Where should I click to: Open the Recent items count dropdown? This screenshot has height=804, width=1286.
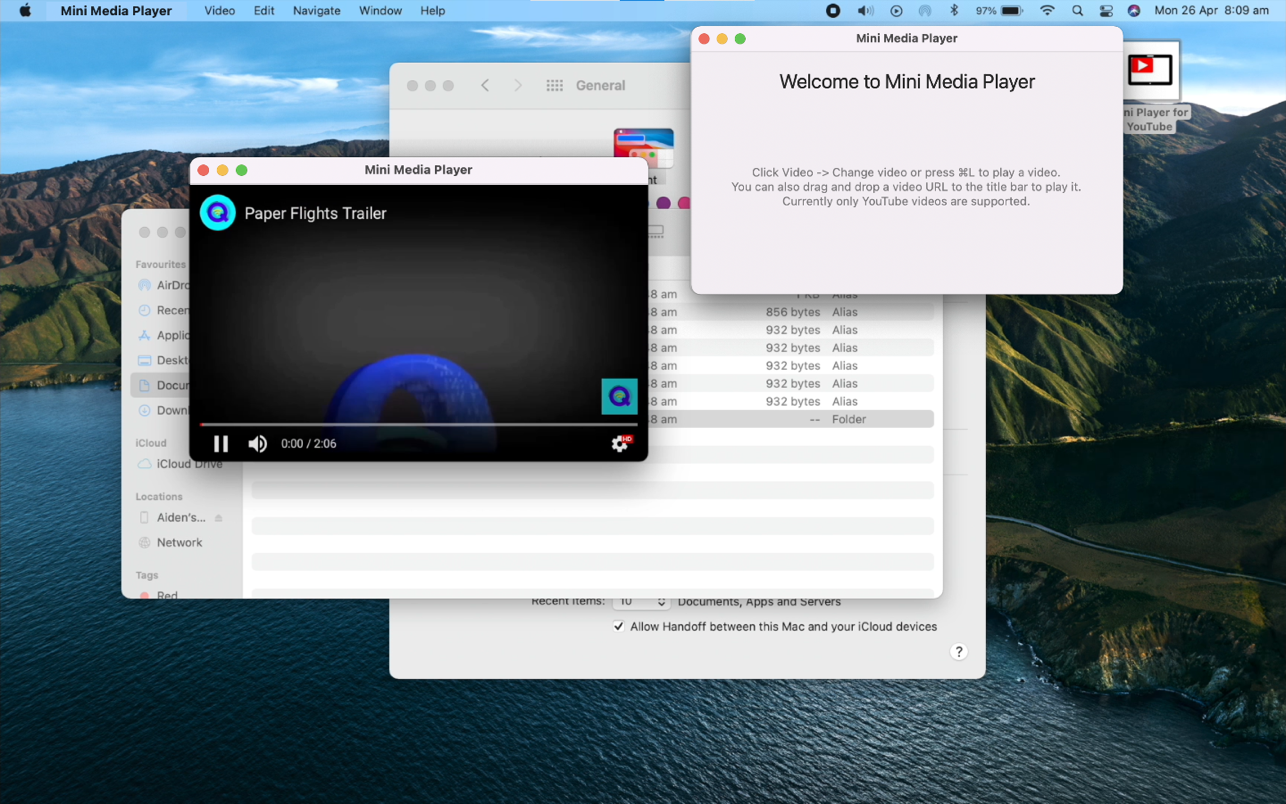(x=640, y=601)
